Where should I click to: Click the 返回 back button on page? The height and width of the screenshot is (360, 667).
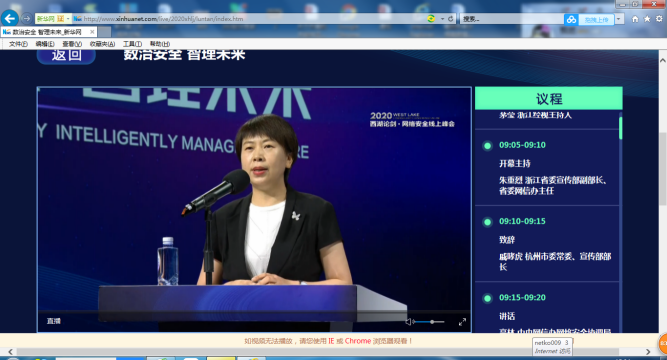[66, 56]
